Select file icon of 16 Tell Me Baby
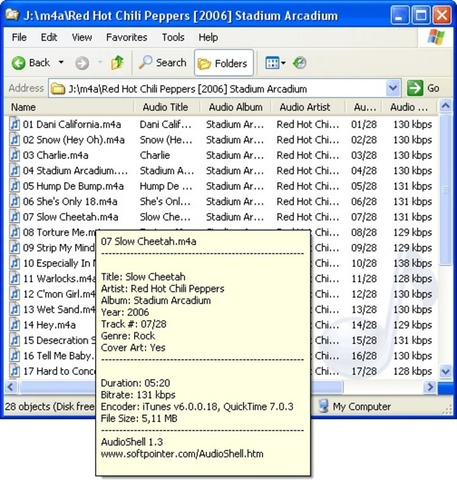Image resolution: width=457 pixels, height=480 pixels. (x=15, y=356)
